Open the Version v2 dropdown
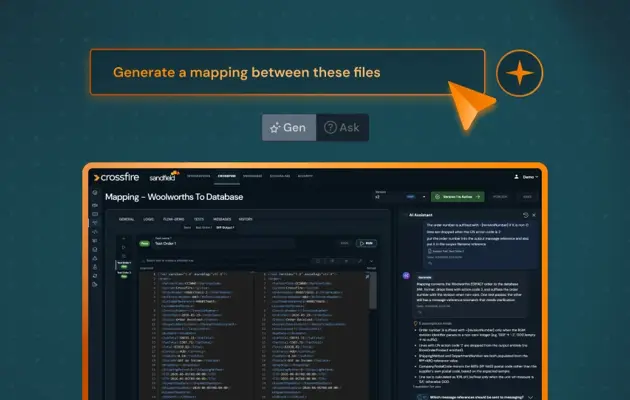 (401, 196)
